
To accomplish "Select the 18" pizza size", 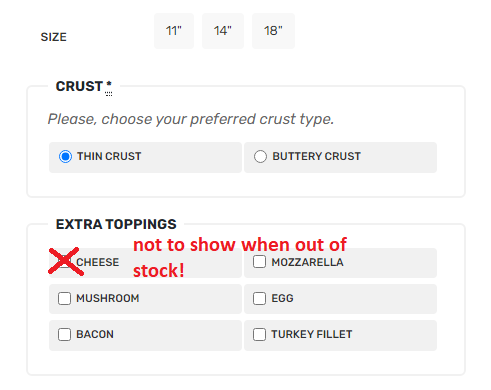I will [273, 31].
